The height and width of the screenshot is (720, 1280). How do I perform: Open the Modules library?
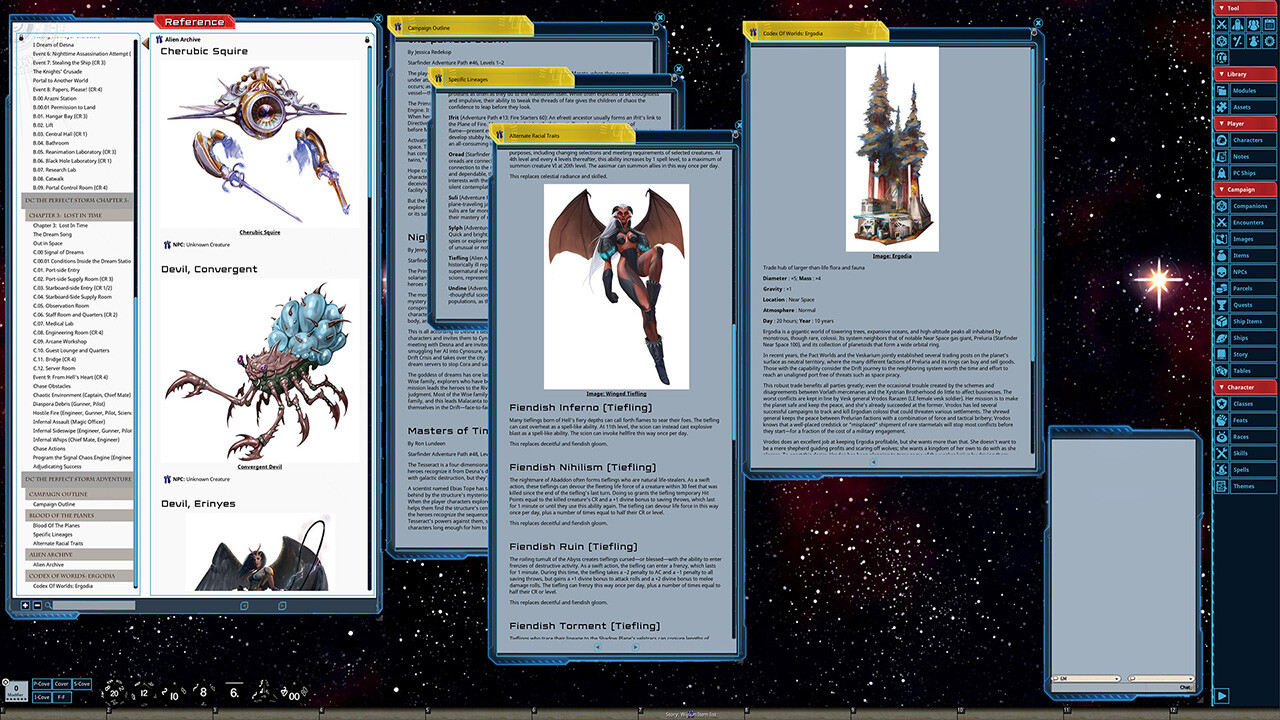click(1250, 89)
